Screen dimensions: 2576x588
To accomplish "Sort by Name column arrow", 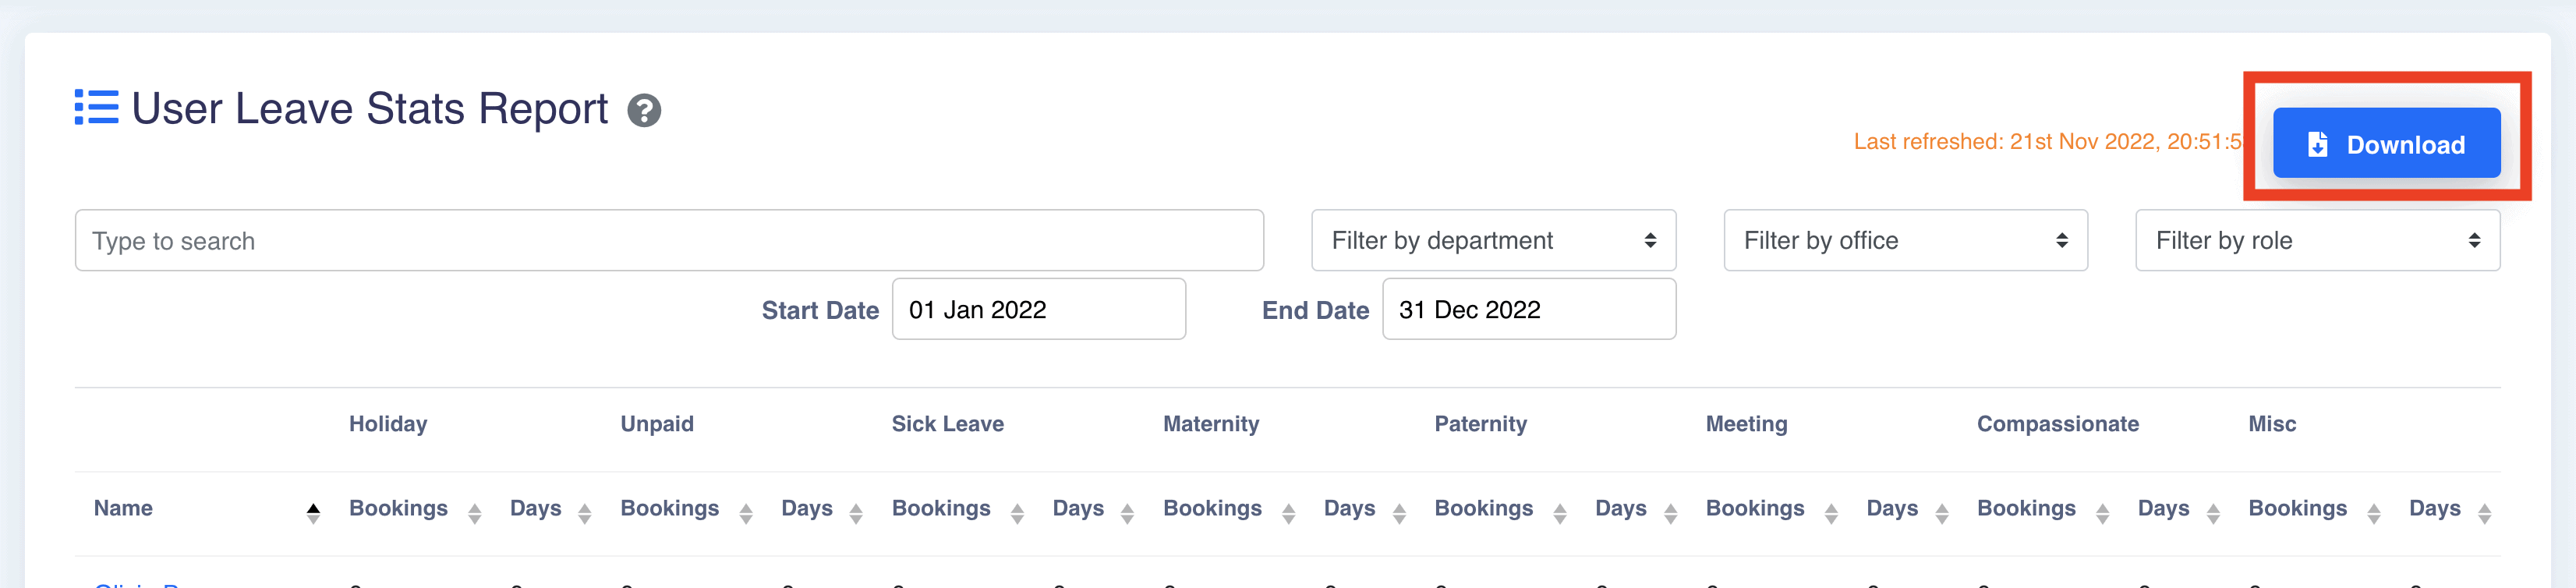I will pos(313,513).
